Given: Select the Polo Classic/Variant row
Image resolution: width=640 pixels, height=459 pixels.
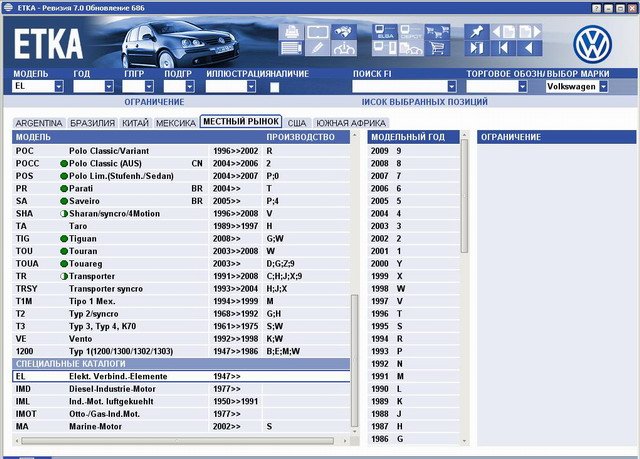Looking at the screenshot, I should coord(181,151).
